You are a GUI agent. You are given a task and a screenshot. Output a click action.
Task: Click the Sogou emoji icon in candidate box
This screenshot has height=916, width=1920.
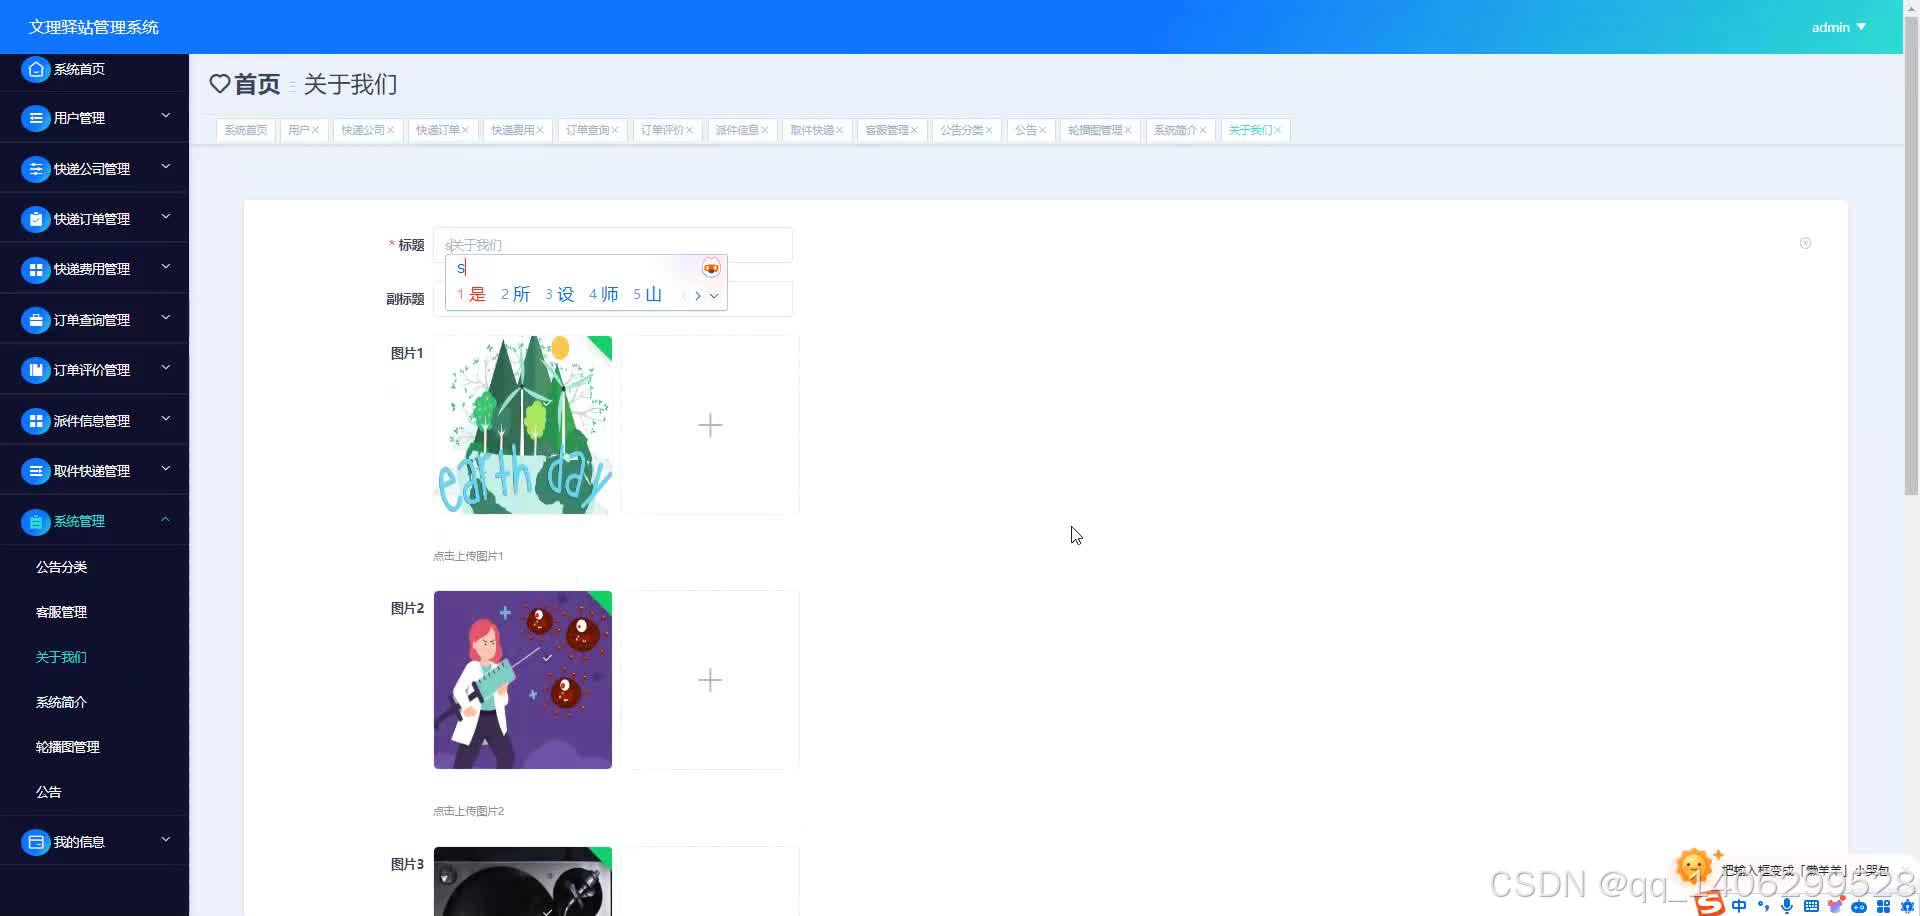click(711, 268)
